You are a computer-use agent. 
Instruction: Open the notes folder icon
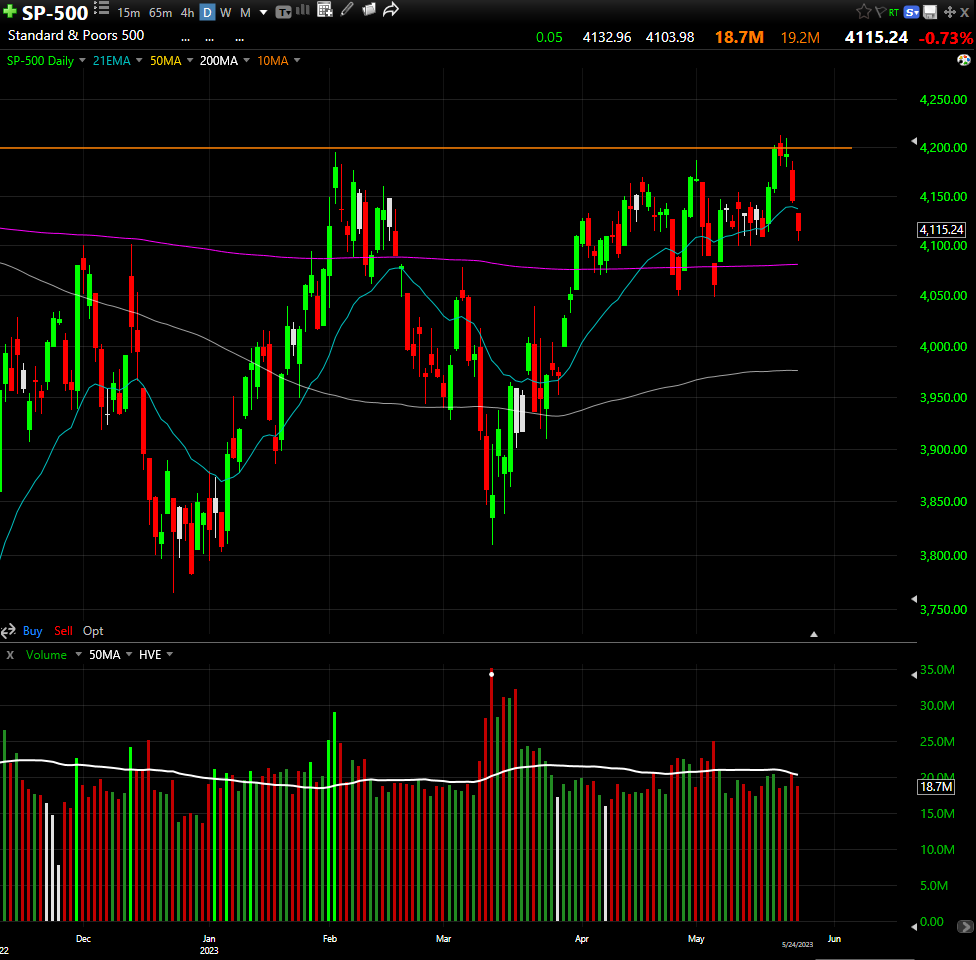click(x=369, y=9)
